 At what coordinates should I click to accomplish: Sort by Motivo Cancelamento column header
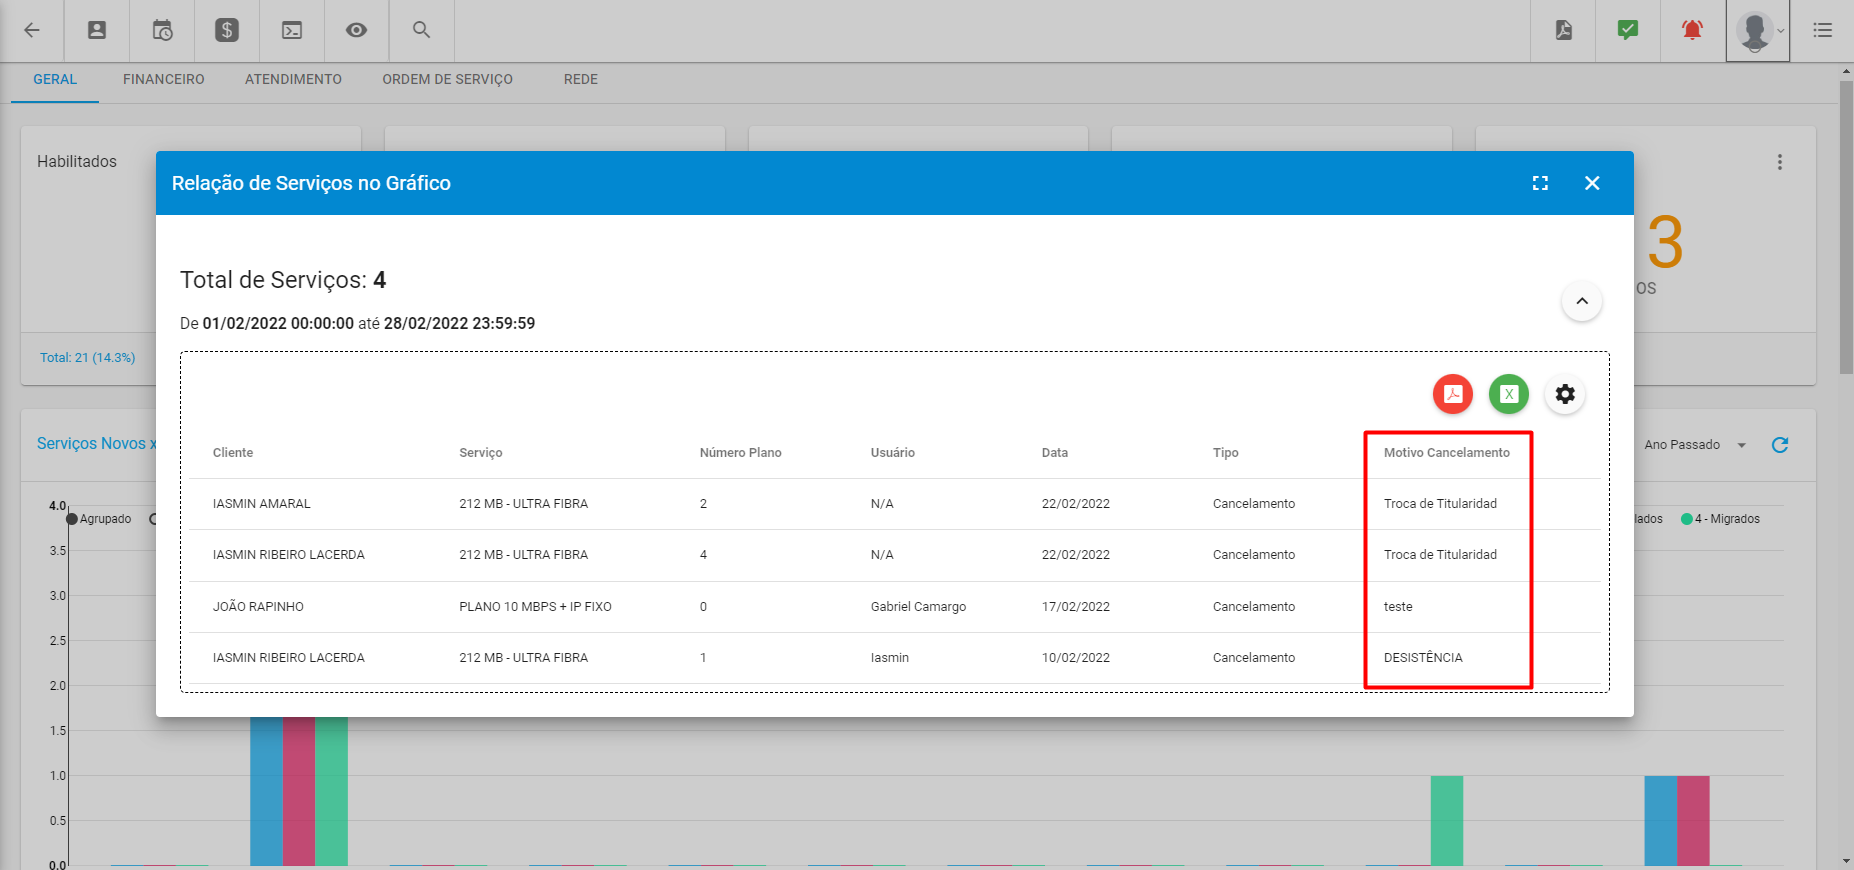coord(1447,453)
